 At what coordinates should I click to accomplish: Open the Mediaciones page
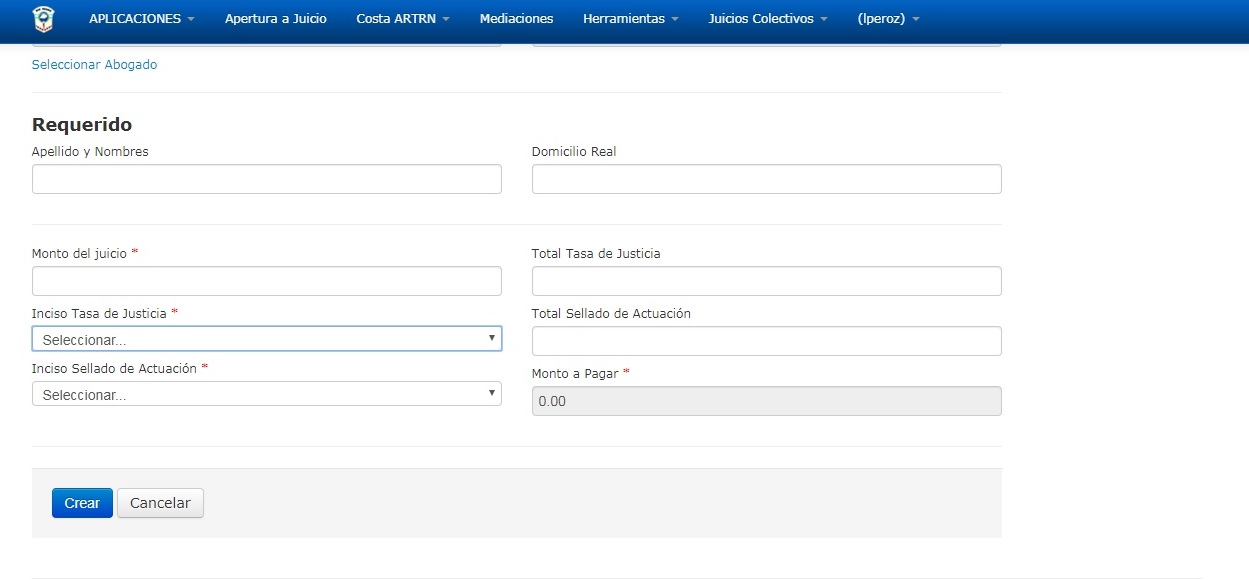pyautogui.click(x=516, y=19)
